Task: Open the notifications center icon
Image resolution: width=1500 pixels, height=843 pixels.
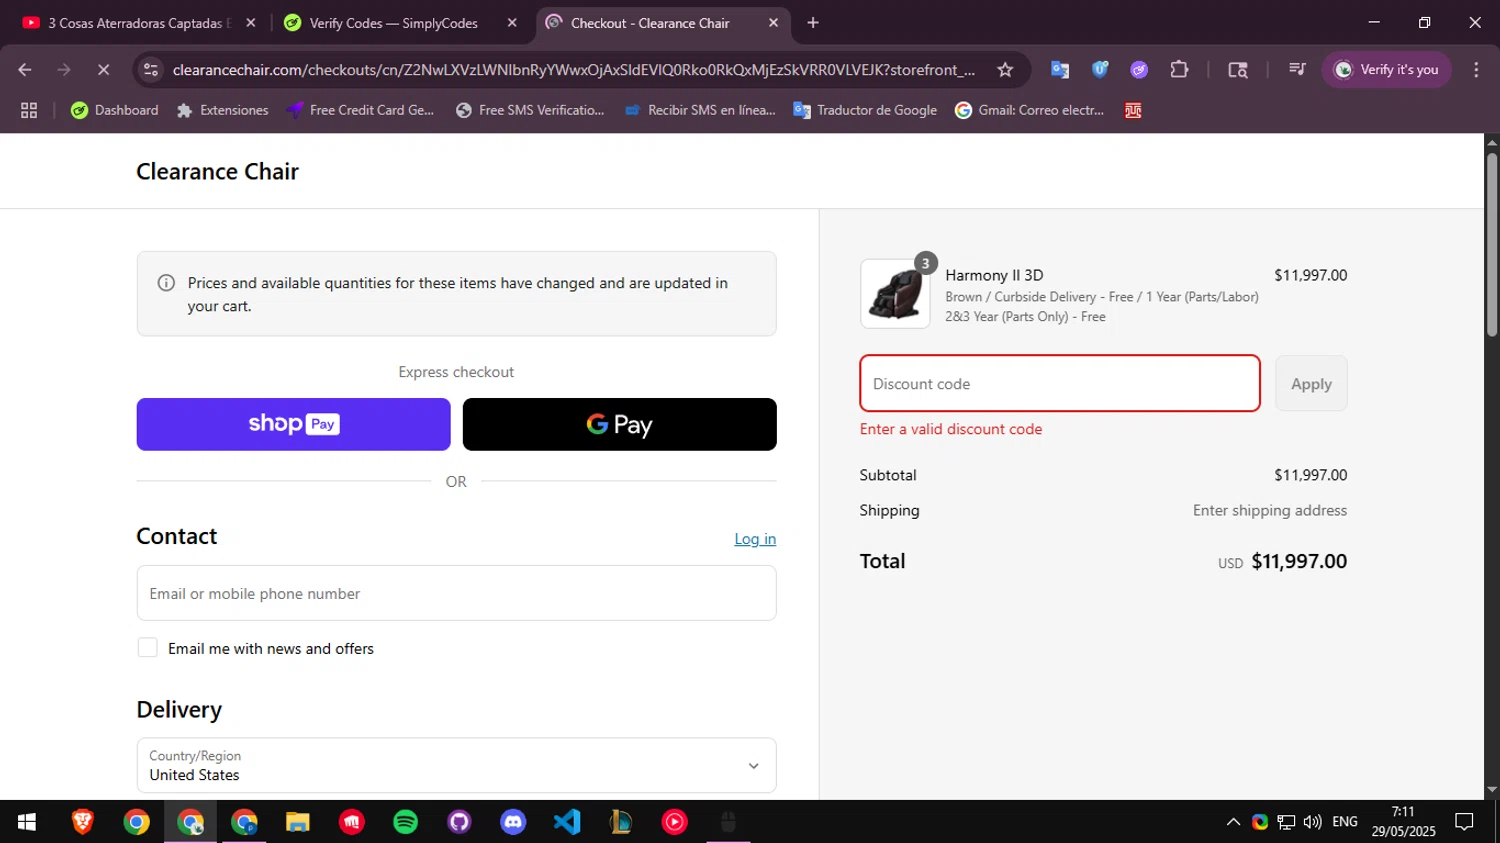Action: [x=1464, y=822]
